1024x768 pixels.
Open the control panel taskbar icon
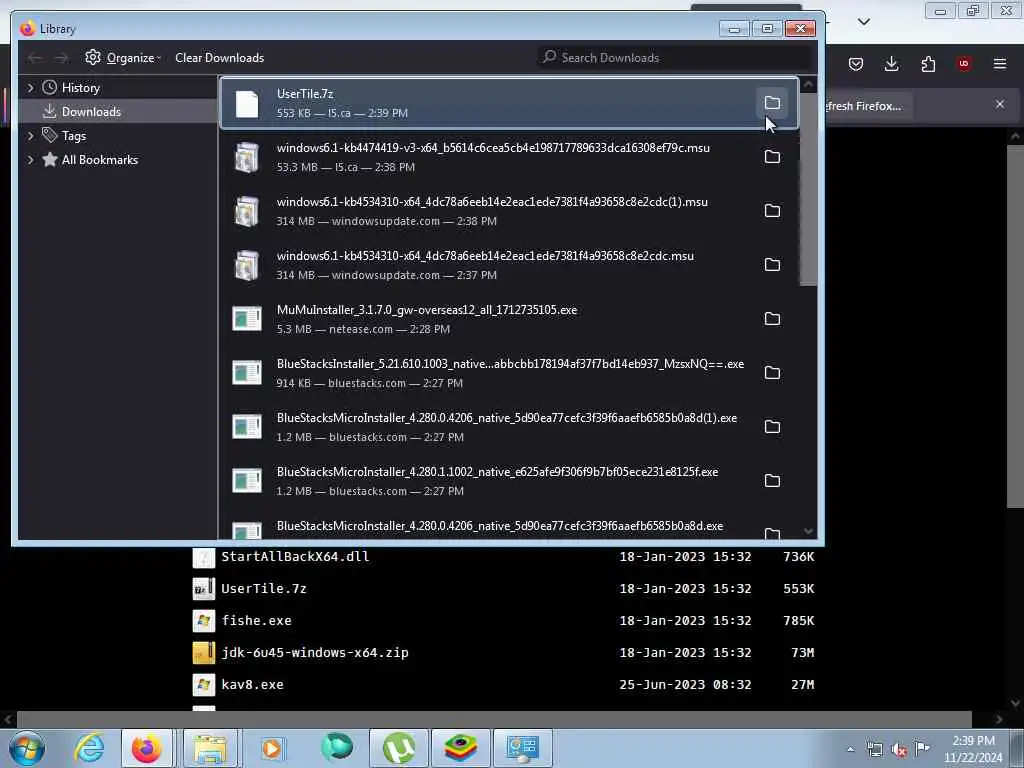coord(522,748)
